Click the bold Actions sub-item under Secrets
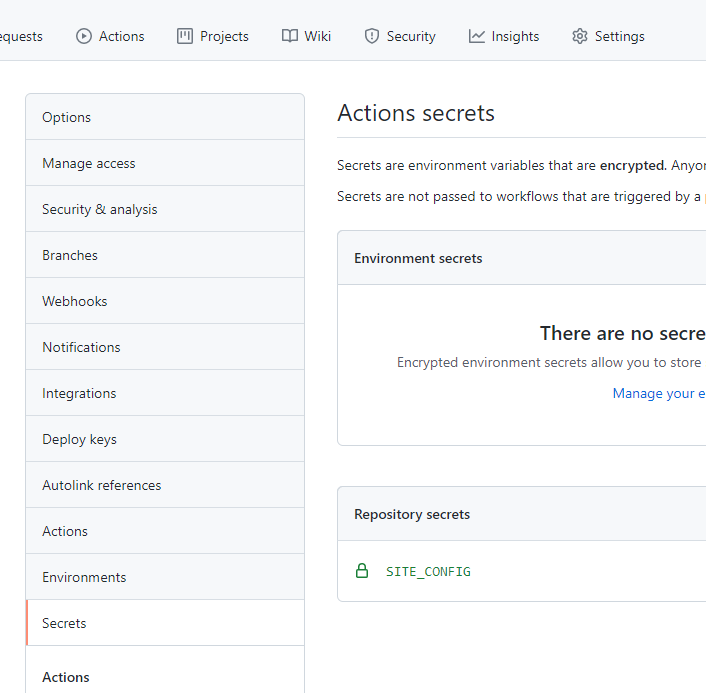The height and width of the screenshot is (693, 706). (x=66, y=677)
